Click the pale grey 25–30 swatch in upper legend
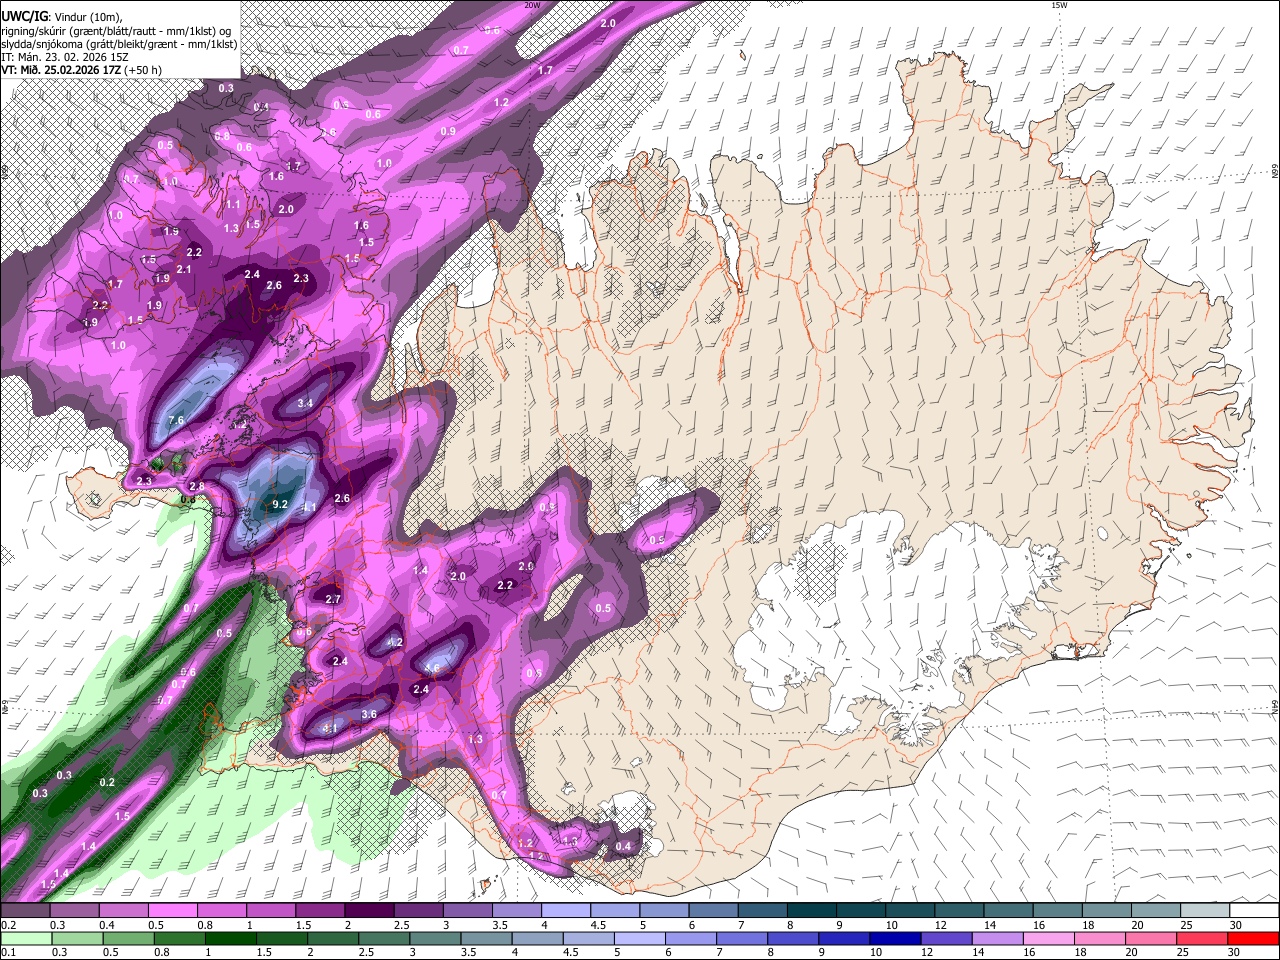 tap(1206, 911)
